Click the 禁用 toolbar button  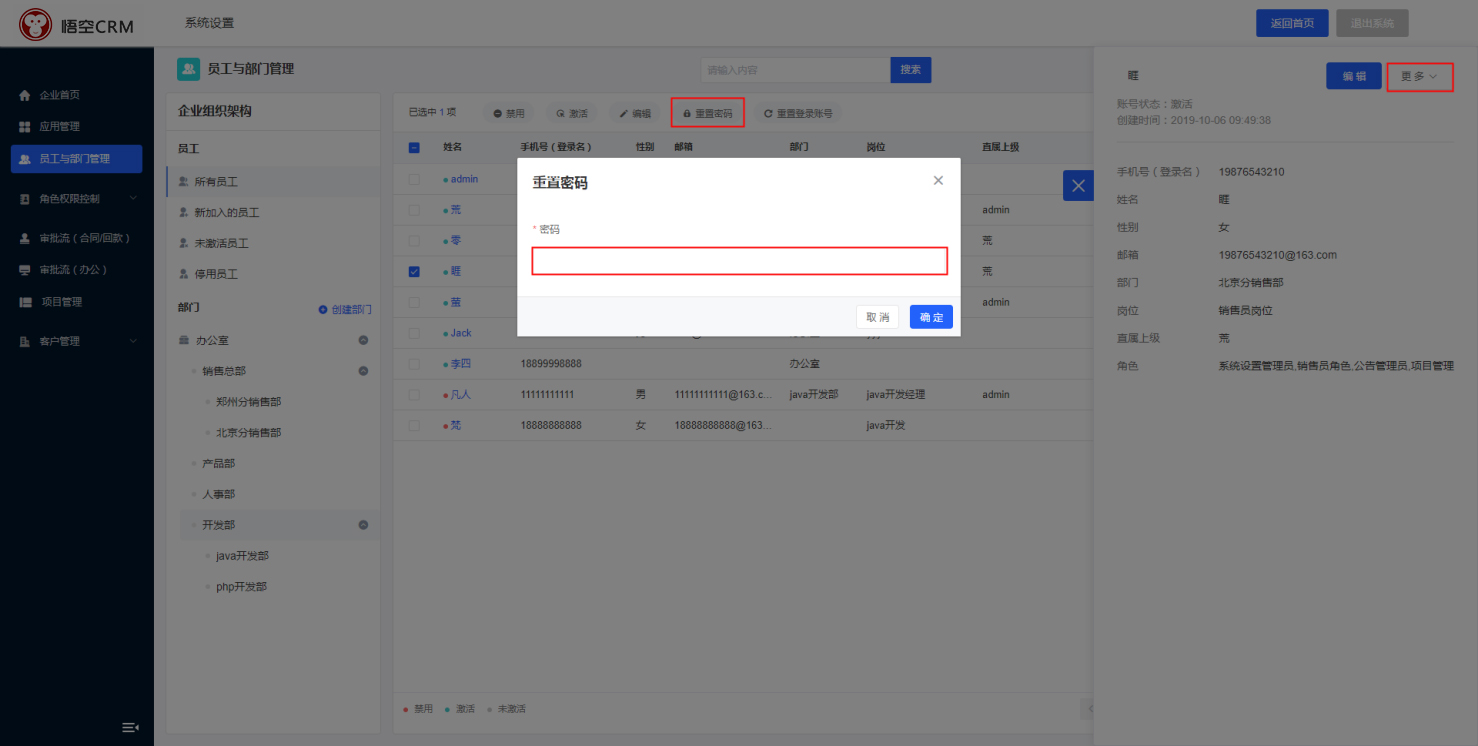[x=509, y=114]
